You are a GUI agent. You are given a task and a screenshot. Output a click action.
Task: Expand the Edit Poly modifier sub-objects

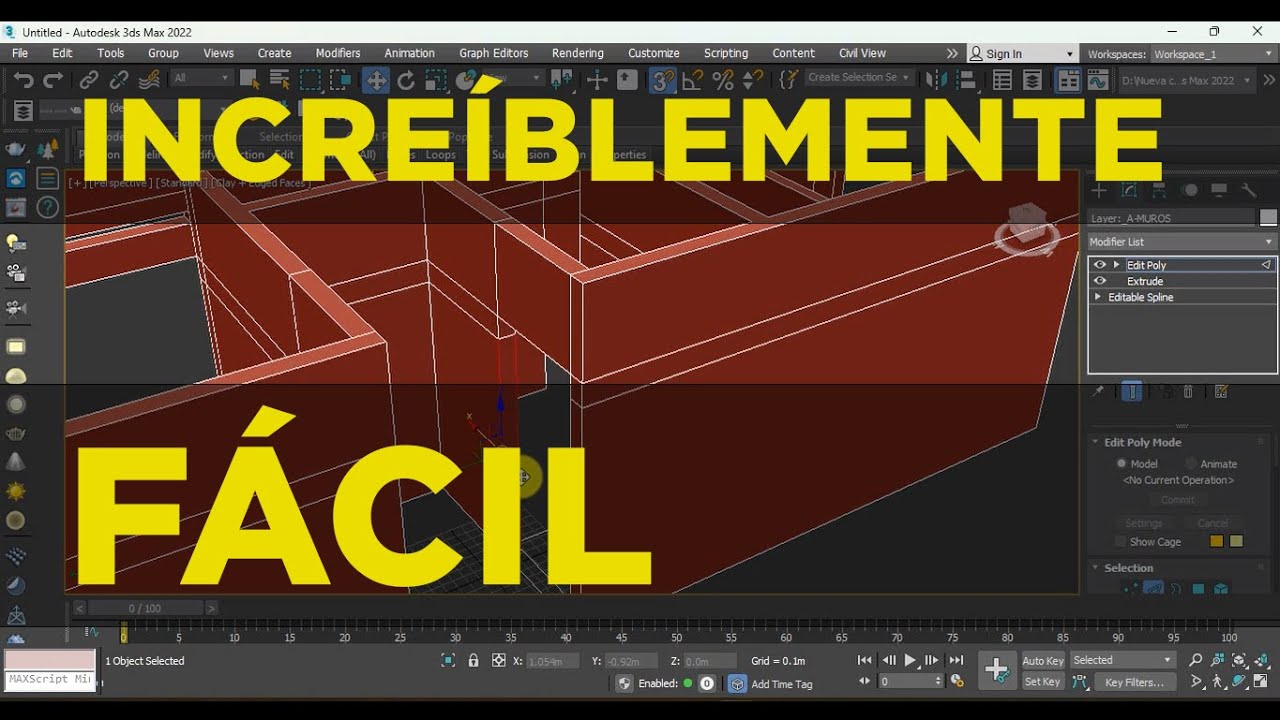(1116, 265)
